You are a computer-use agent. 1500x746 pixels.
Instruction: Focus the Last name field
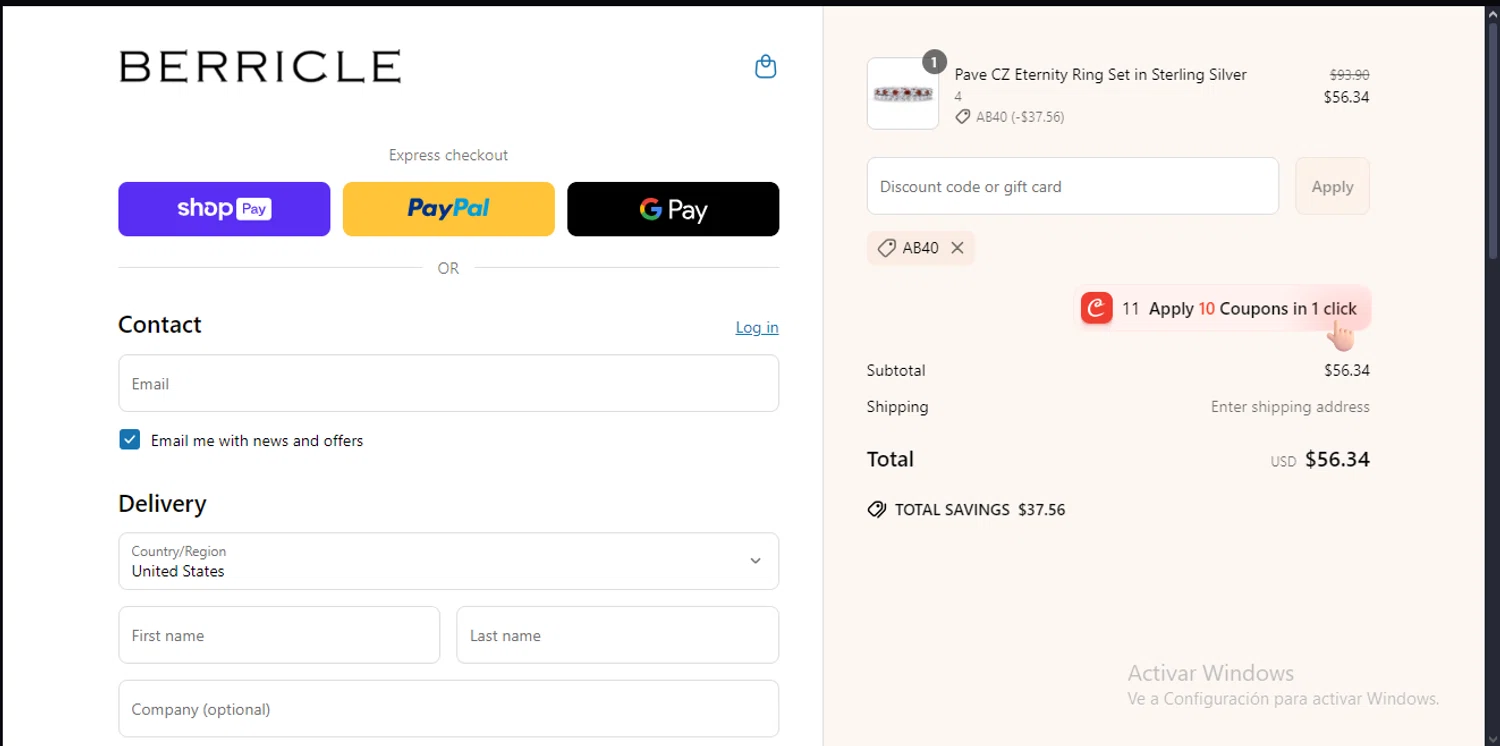click(x=617, y=635)
